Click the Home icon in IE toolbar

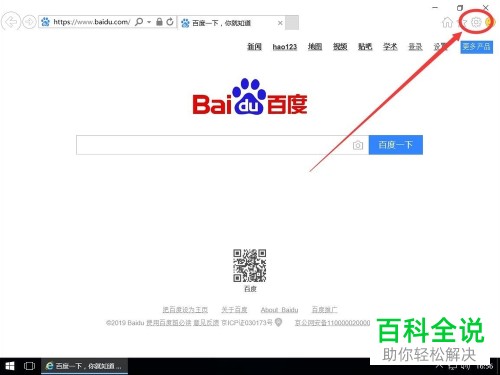447,22
